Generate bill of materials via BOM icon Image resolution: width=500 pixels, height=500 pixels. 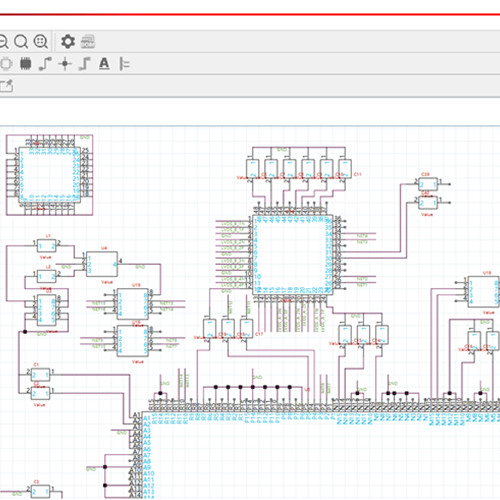88,42
